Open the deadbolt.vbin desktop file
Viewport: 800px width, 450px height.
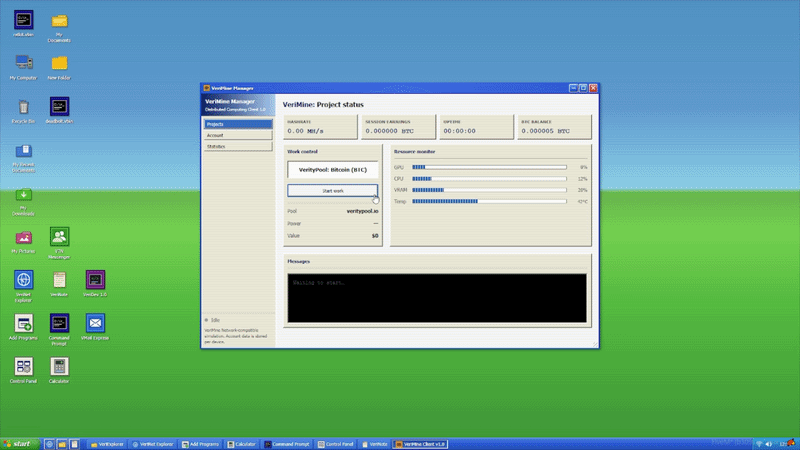pyautogui.click(x=59, y=107)
